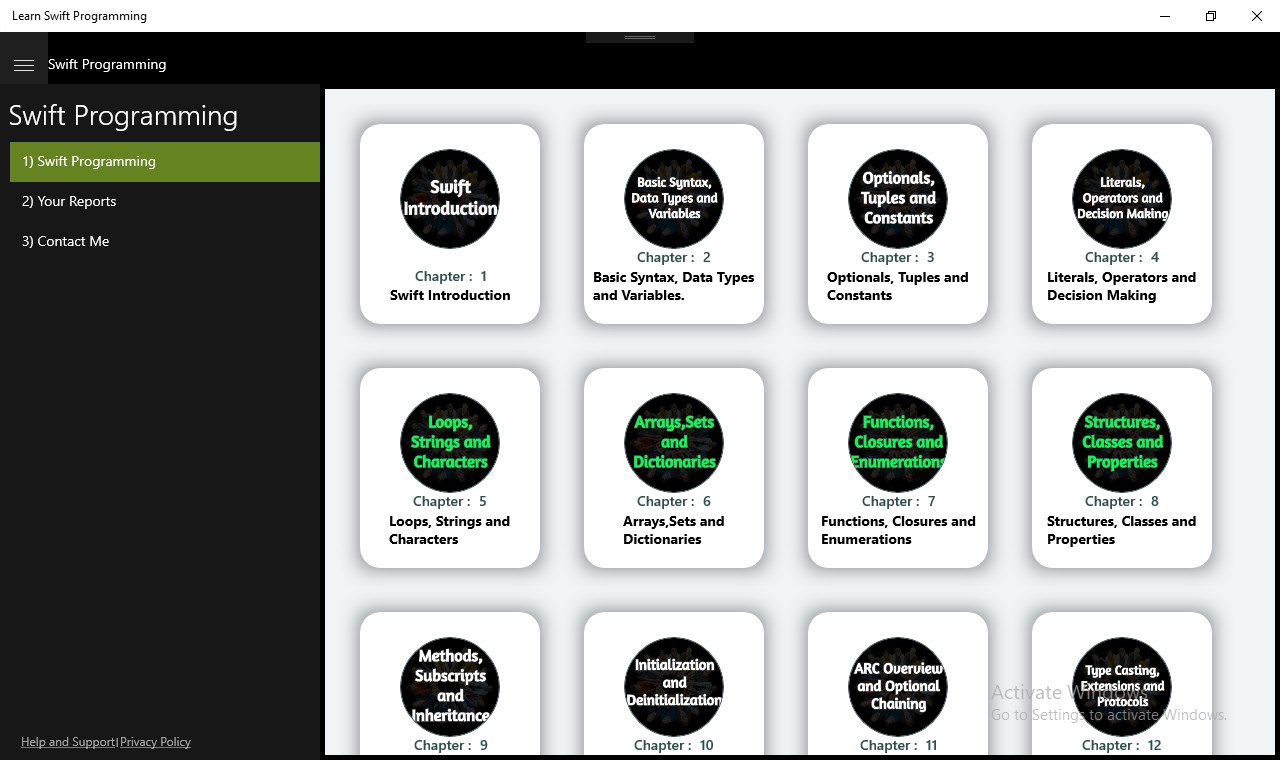This screenshot has width=1280, height=760.
Task: Click the 'Literals, Operators and Decision Making' title under Chapter 4
Action: point(1122,286)
